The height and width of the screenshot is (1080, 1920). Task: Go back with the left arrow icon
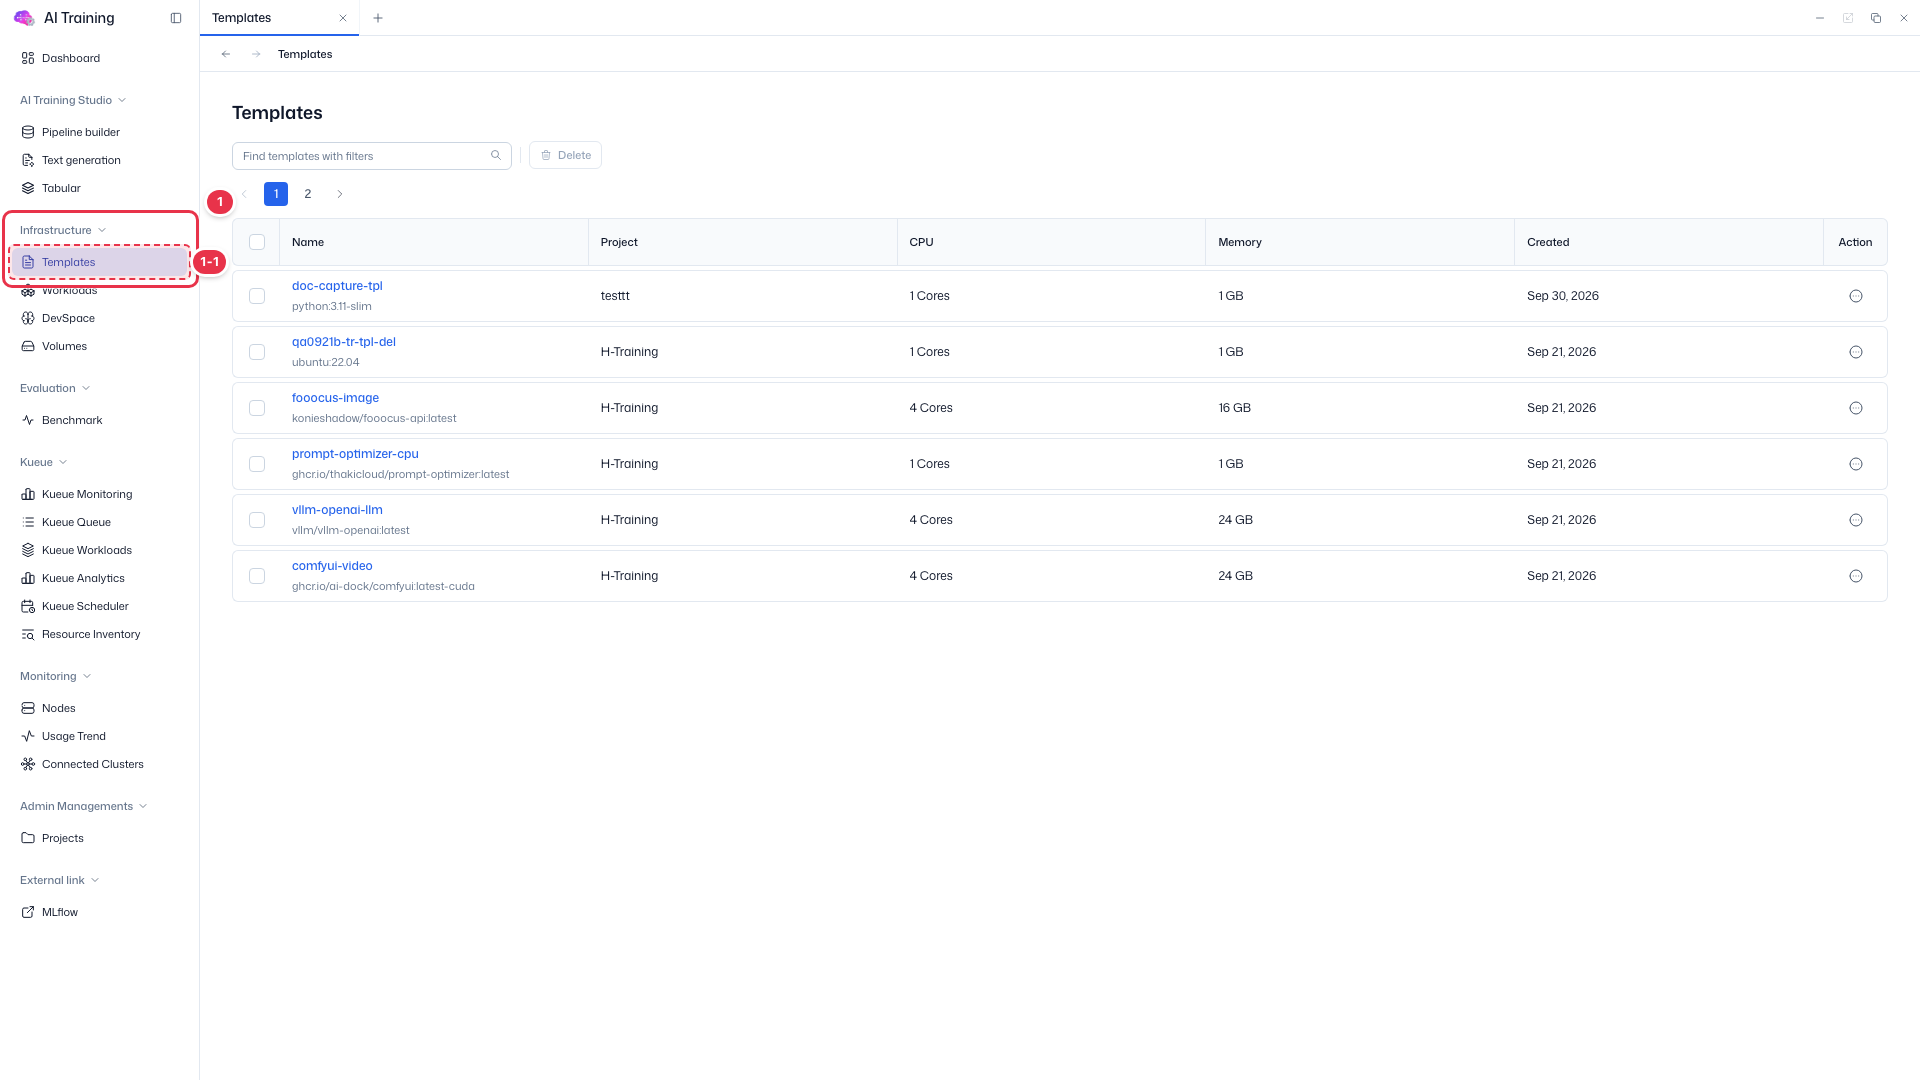coord(226,54)
